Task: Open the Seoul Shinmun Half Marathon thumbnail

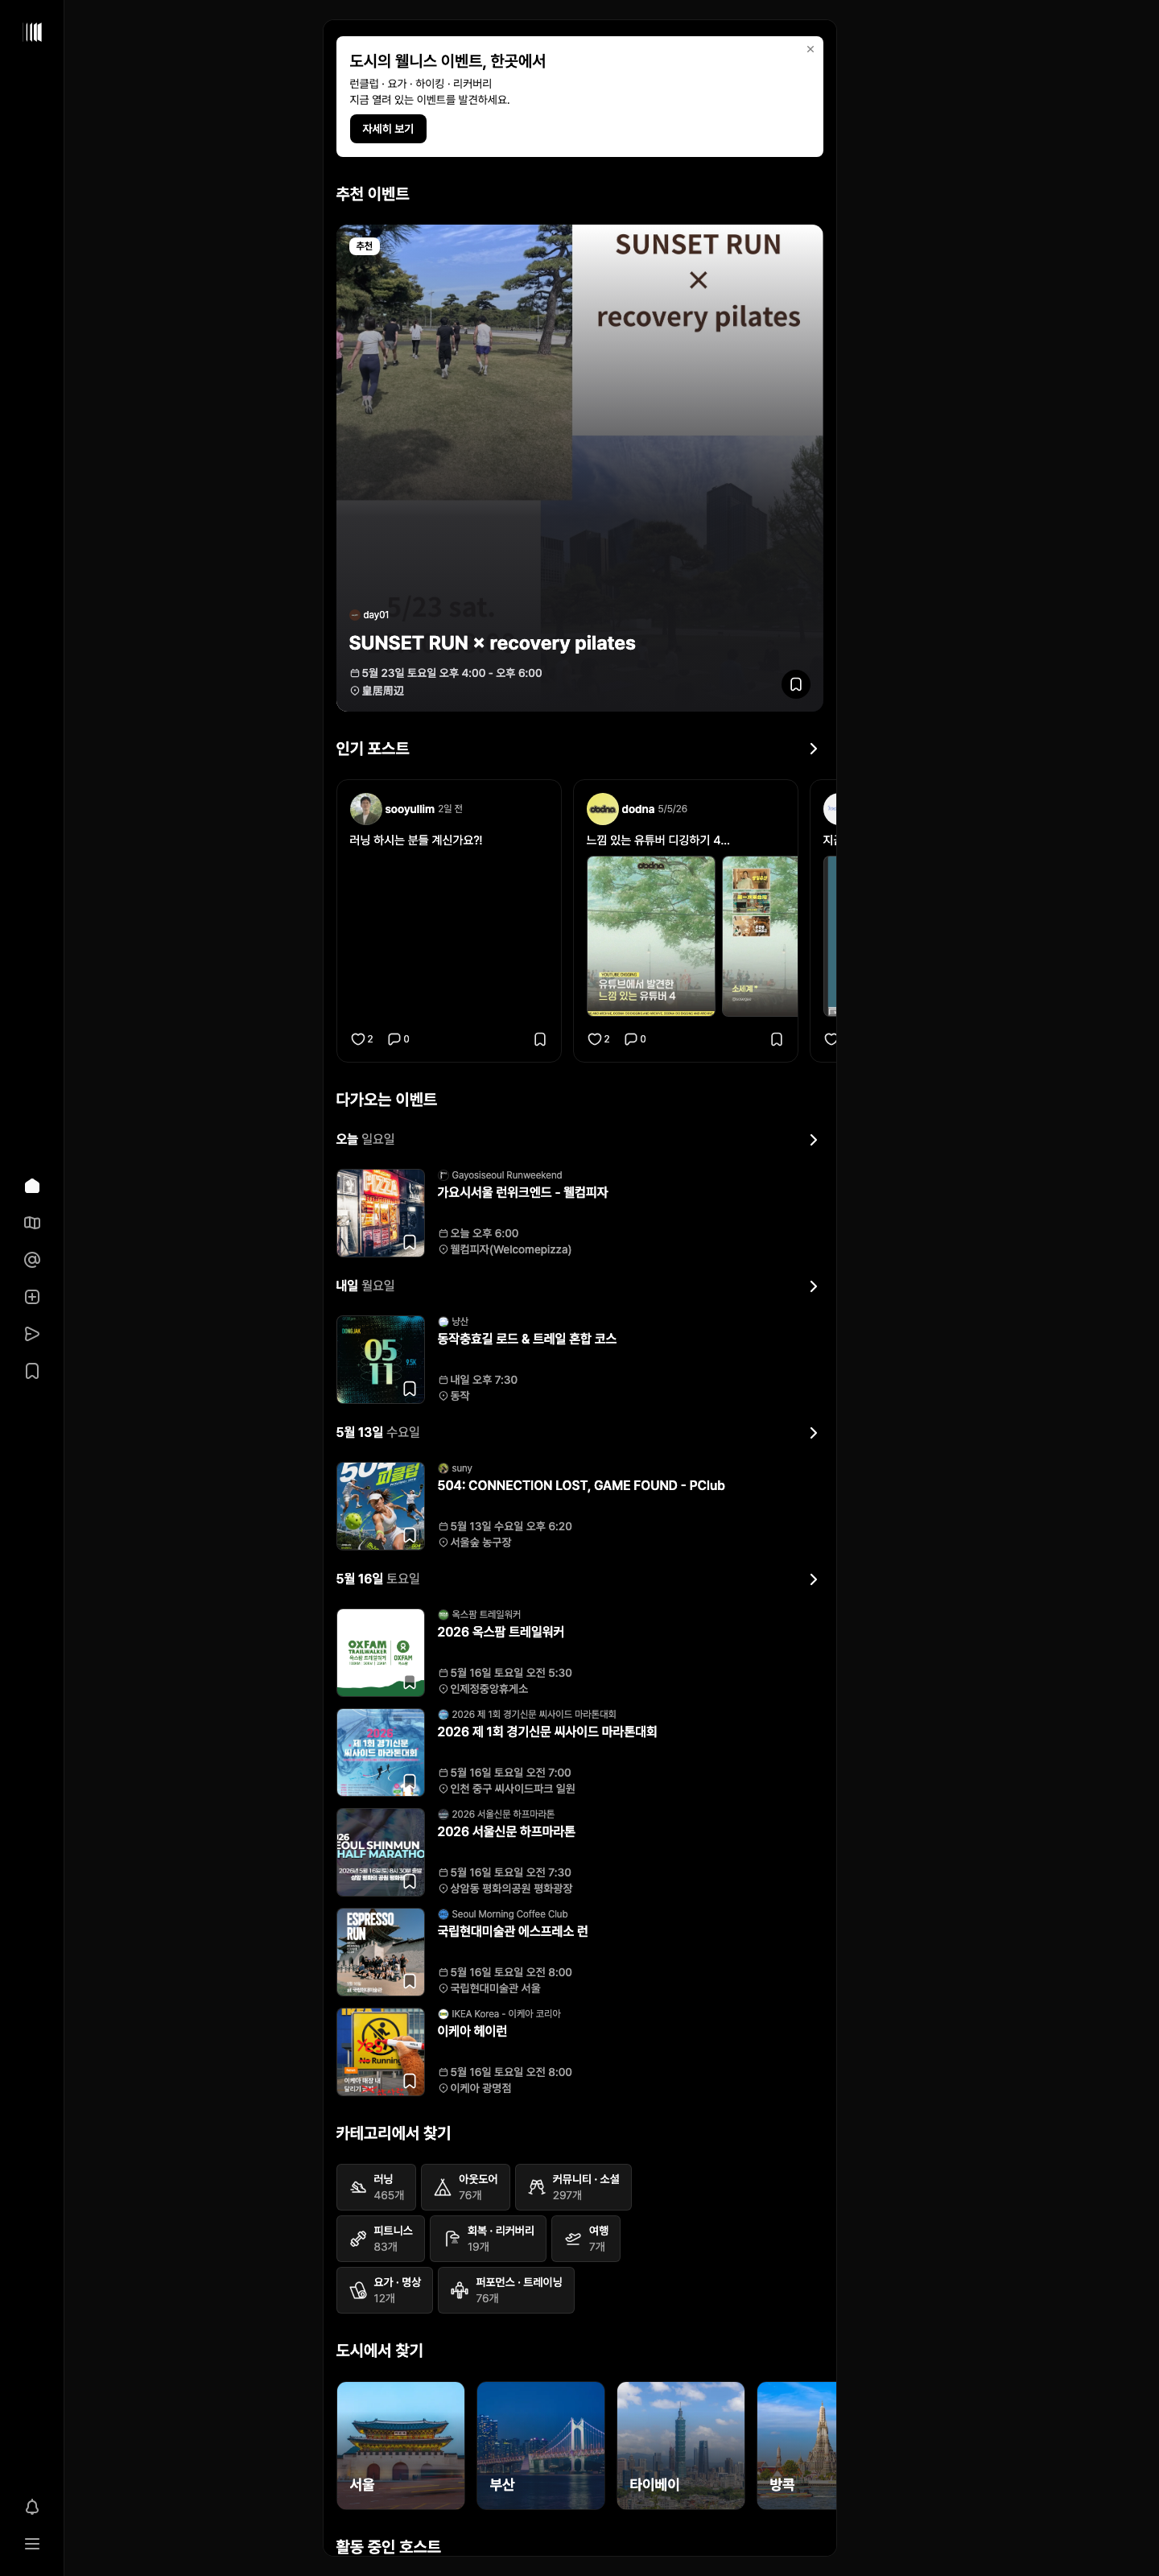Action: pyautogui.click(x=381, y=1852)
